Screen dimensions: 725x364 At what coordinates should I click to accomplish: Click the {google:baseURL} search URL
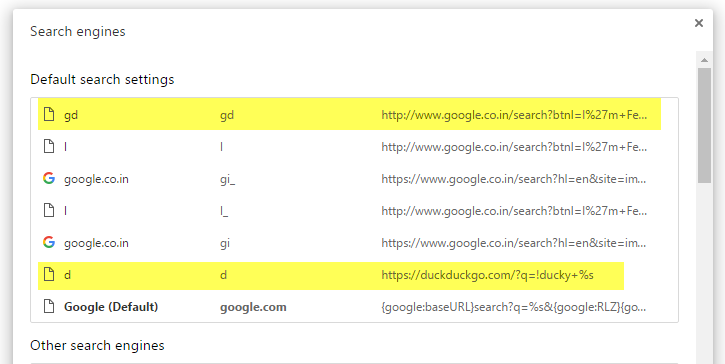click(x=514, y=307)
